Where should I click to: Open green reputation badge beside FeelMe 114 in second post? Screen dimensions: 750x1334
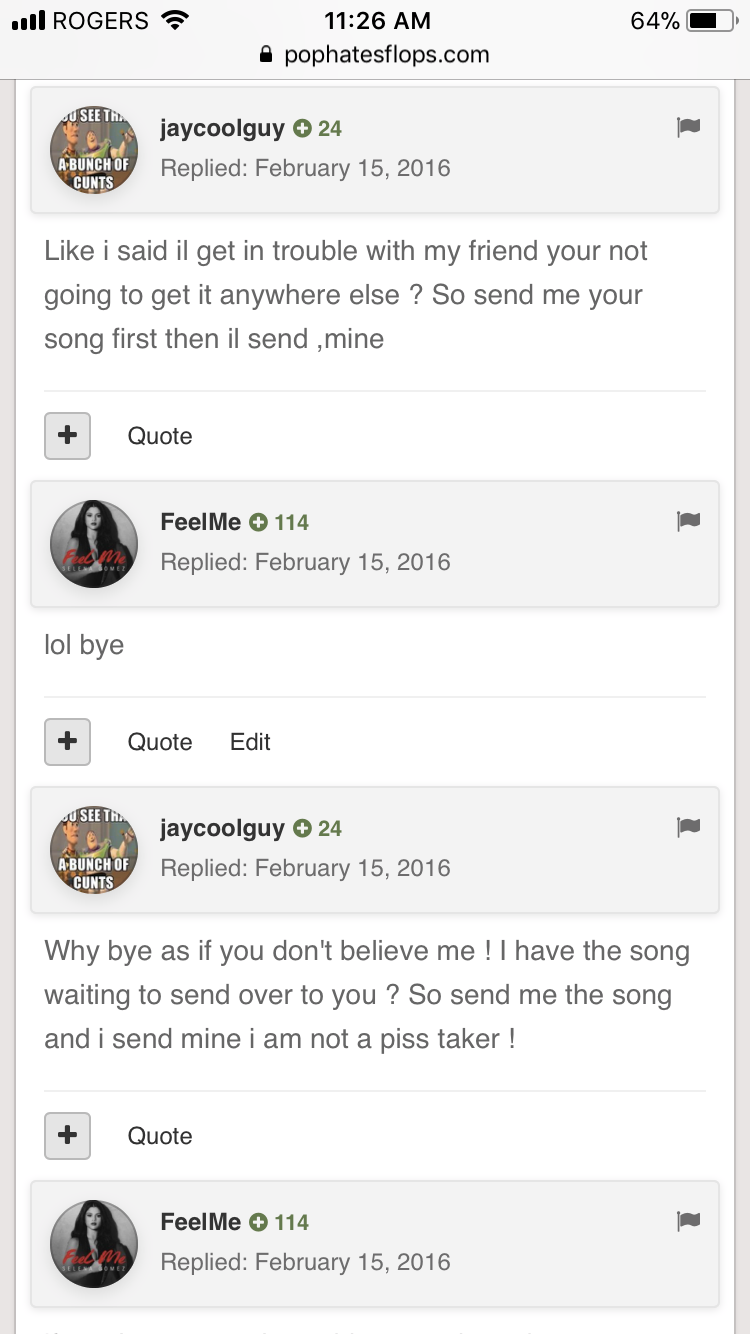pos(279,522)
